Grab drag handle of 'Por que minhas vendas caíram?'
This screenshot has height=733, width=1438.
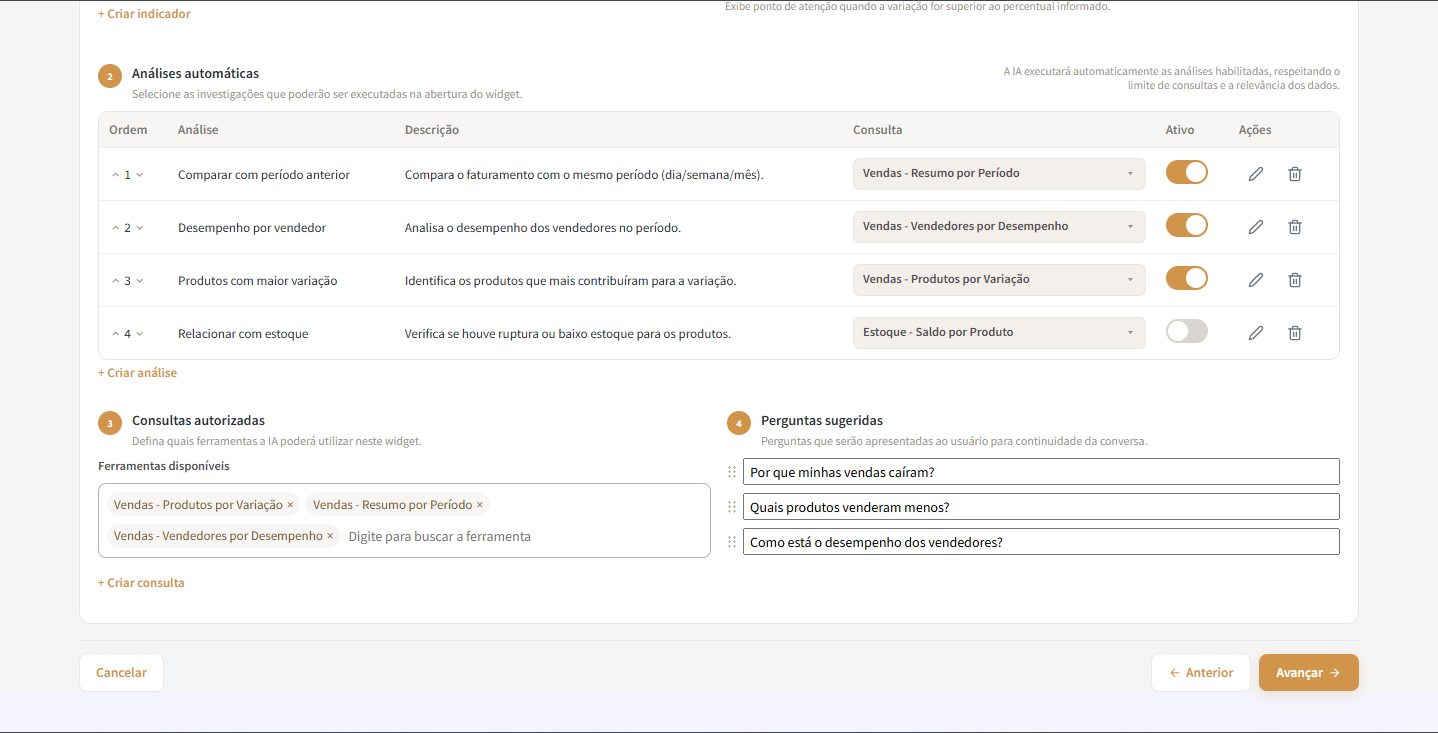click(732, 472)
